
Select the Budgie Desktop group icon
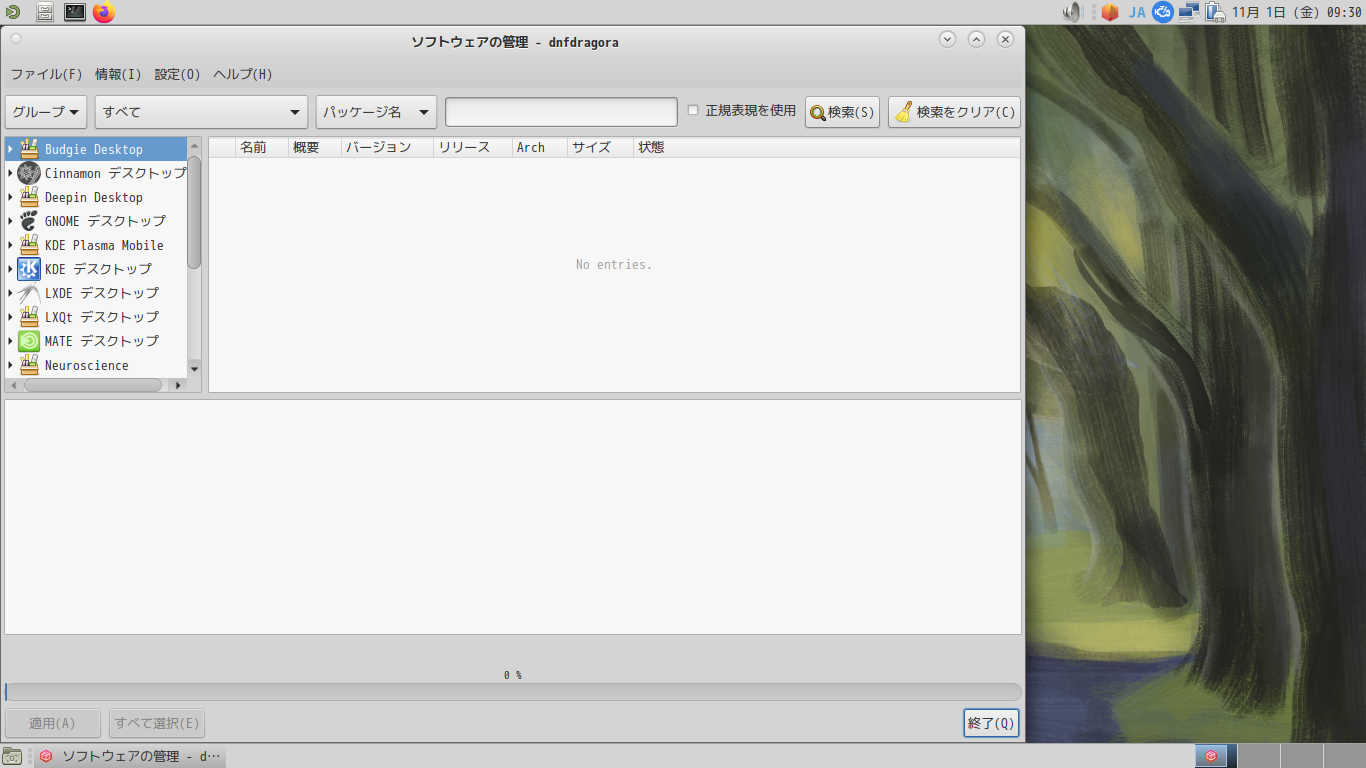pos(28,148)
